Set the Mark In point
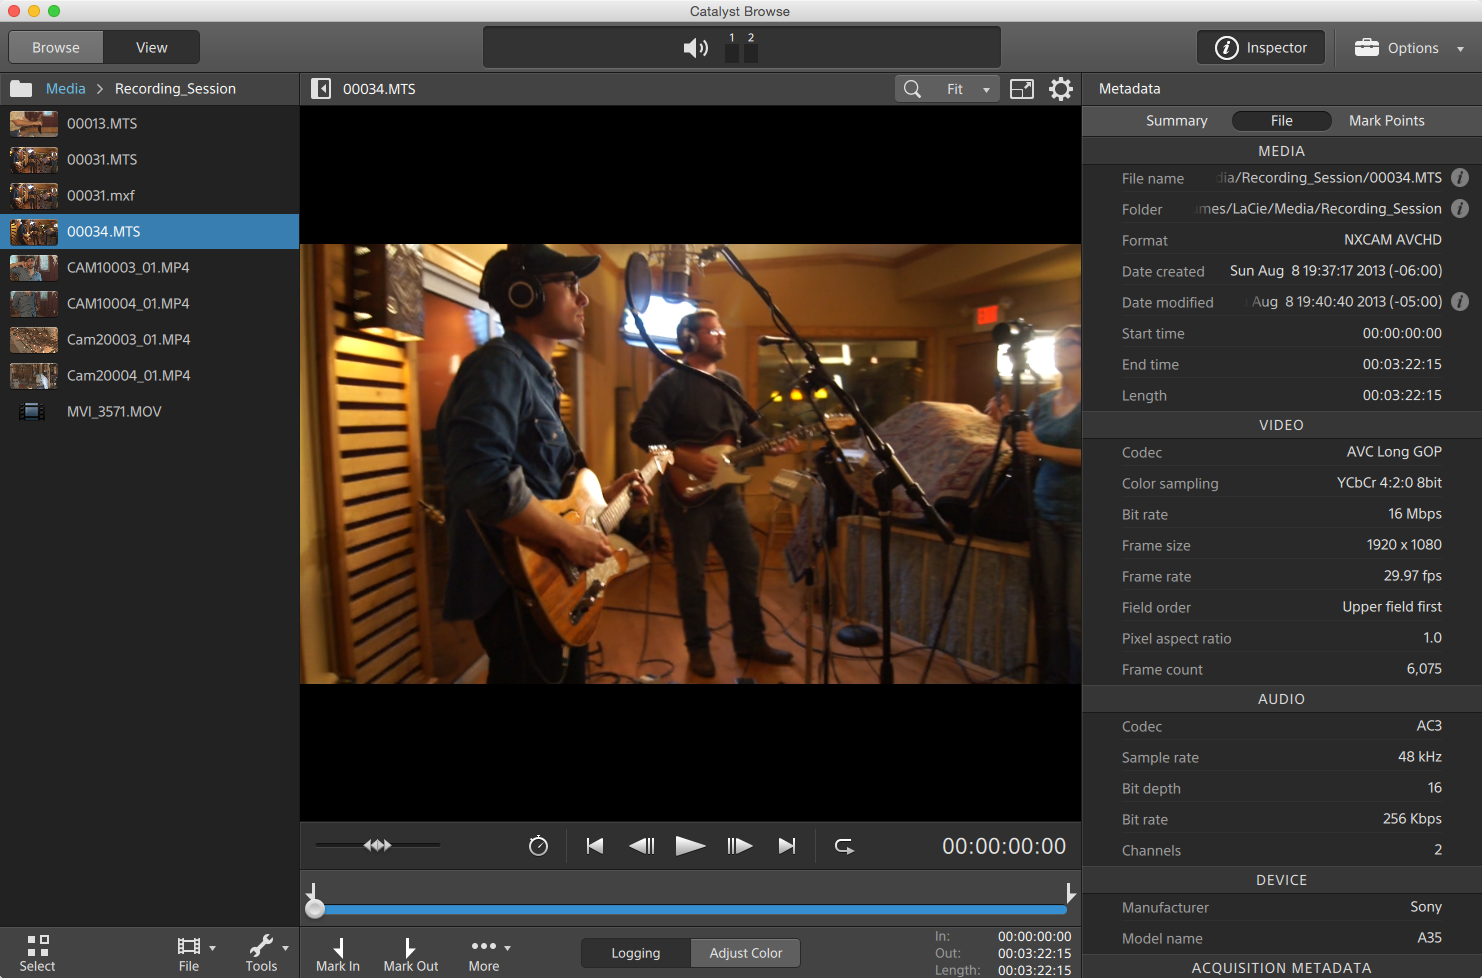 pyautogui.click(x=338, y=953)
